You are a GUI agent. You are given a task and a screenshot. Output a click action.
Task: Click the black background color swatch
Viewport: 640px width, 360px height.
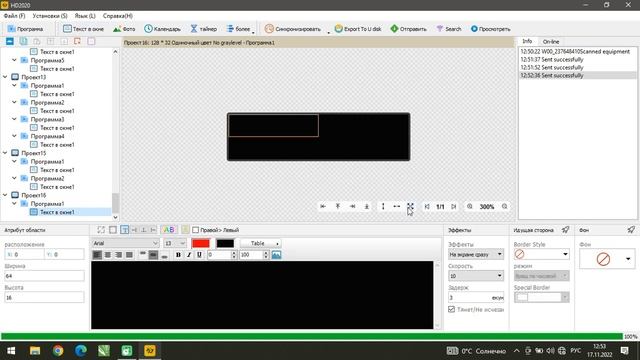225,243
